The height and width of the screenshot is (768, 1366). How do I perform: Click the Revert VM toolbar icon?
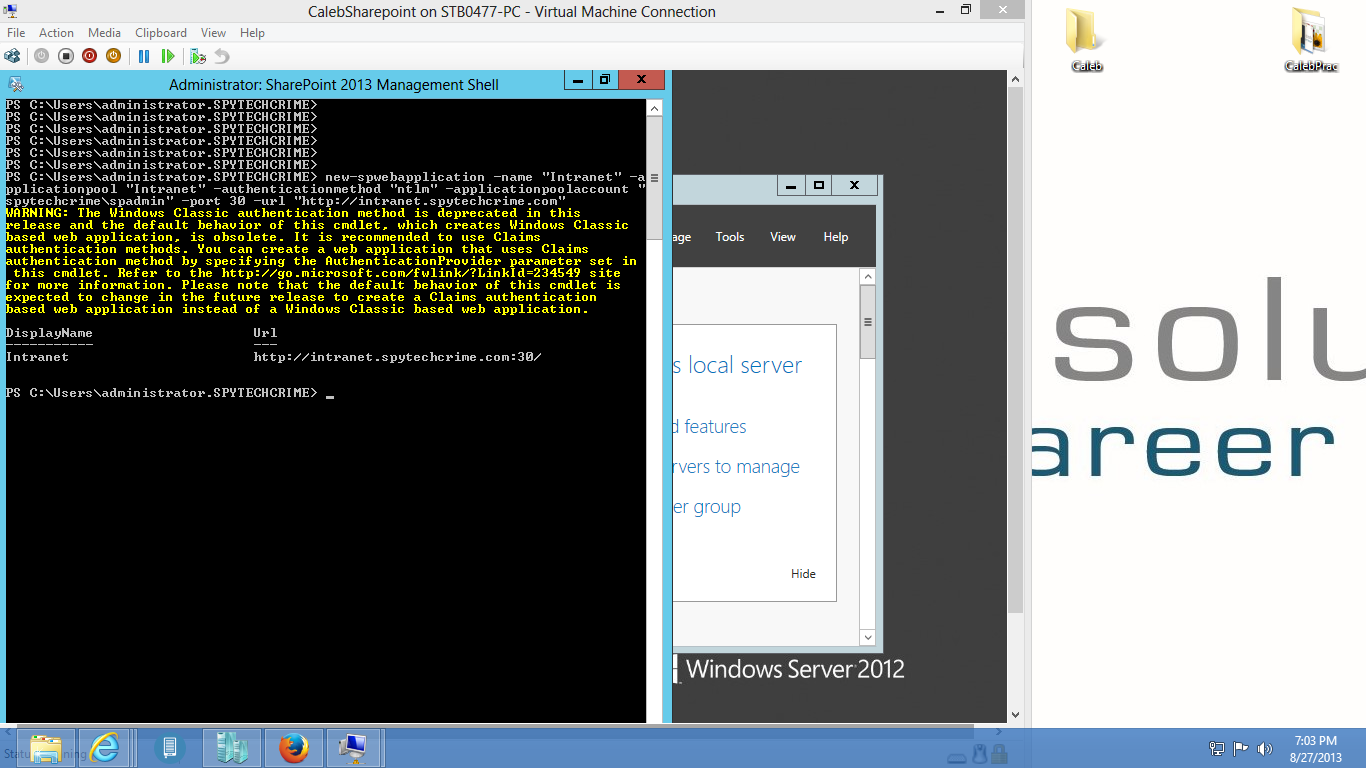click(222, 56)
